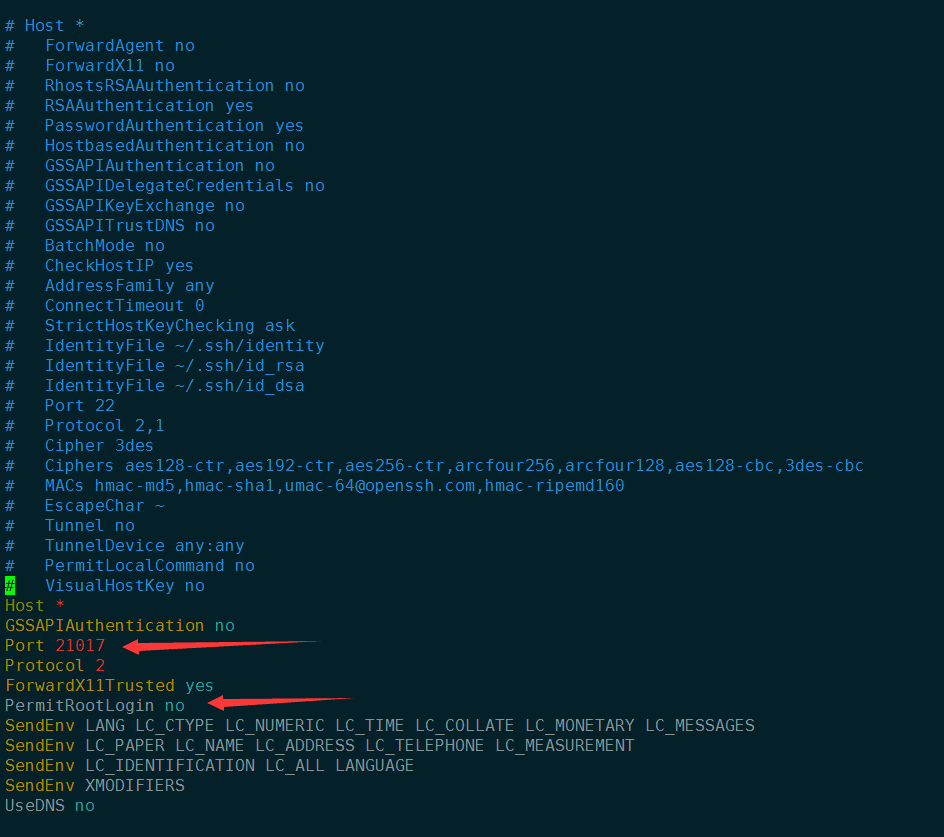Click the GSSAPIAuthentication setting line

120,626
